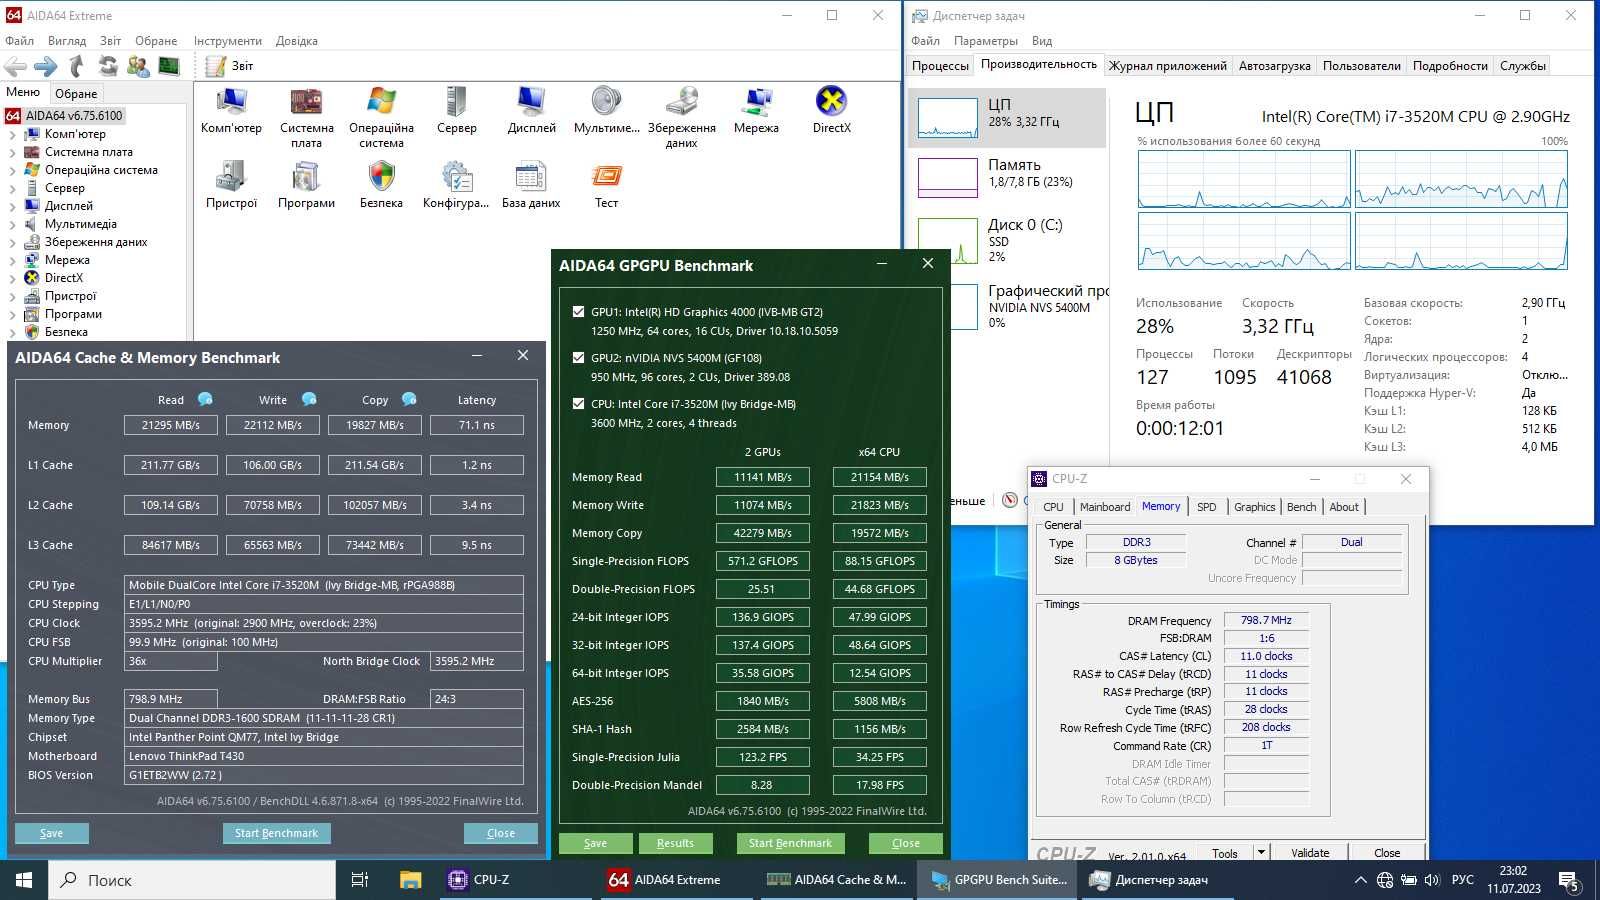Open the Сервер category icon

[x=456, y=110]
